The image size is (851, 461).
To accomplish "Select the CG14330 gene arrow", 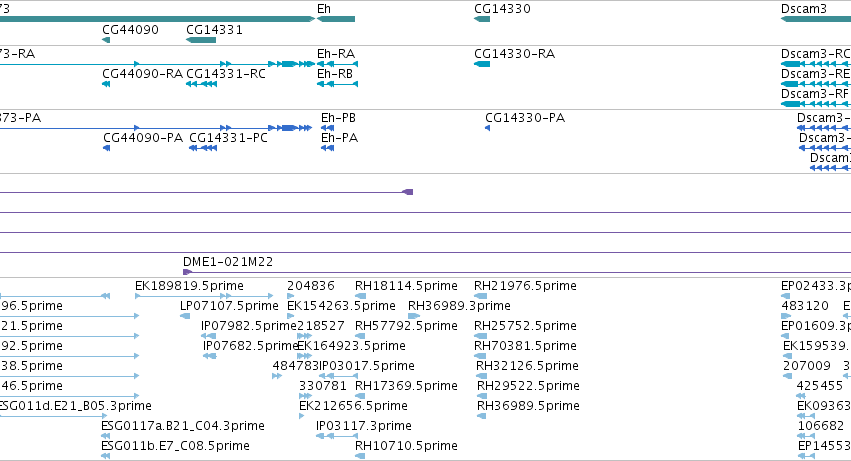I will (x=482, y=19).
